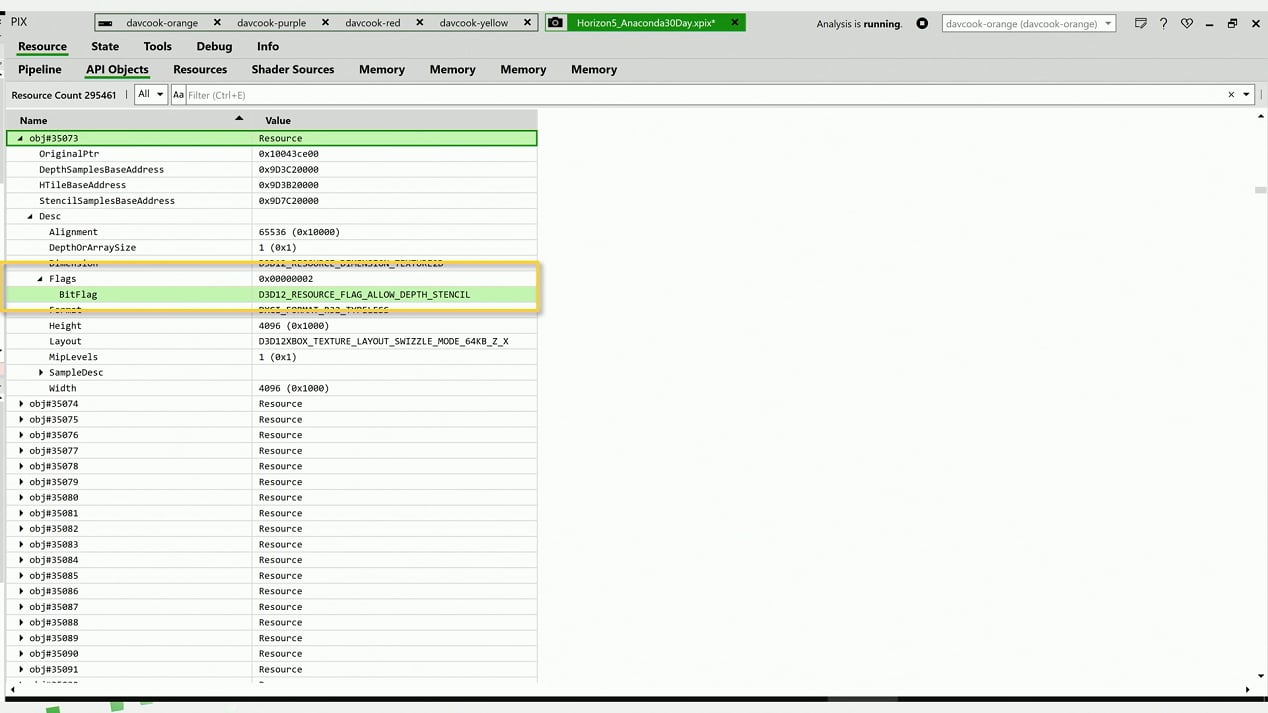Collapse the Flags node
This screenshot has width=1268, height=713.
click(x=40, y=279)
